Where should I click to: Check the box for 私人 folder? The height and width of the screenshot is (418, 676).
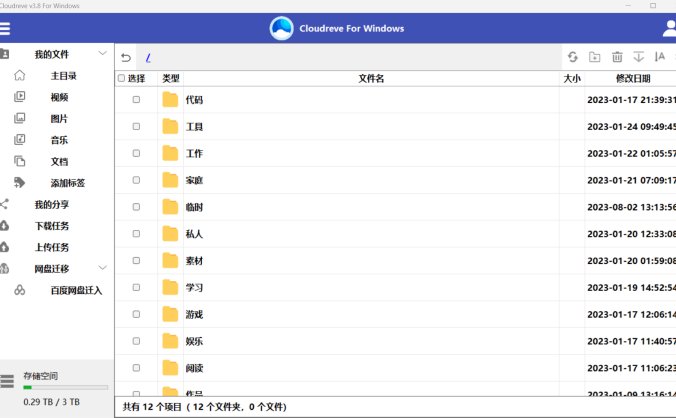[136, 234]
